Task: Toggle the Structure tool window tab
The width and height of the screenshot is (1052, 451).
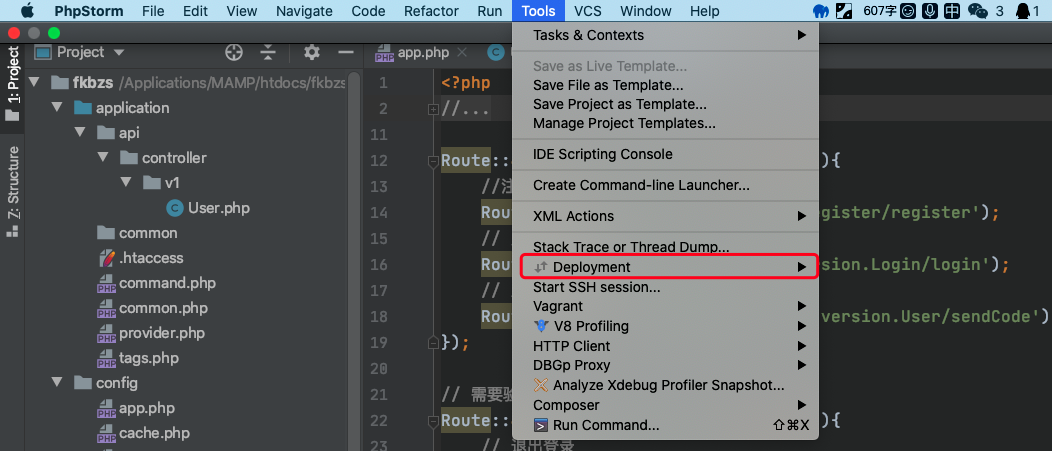Action: tap(13, 190)
